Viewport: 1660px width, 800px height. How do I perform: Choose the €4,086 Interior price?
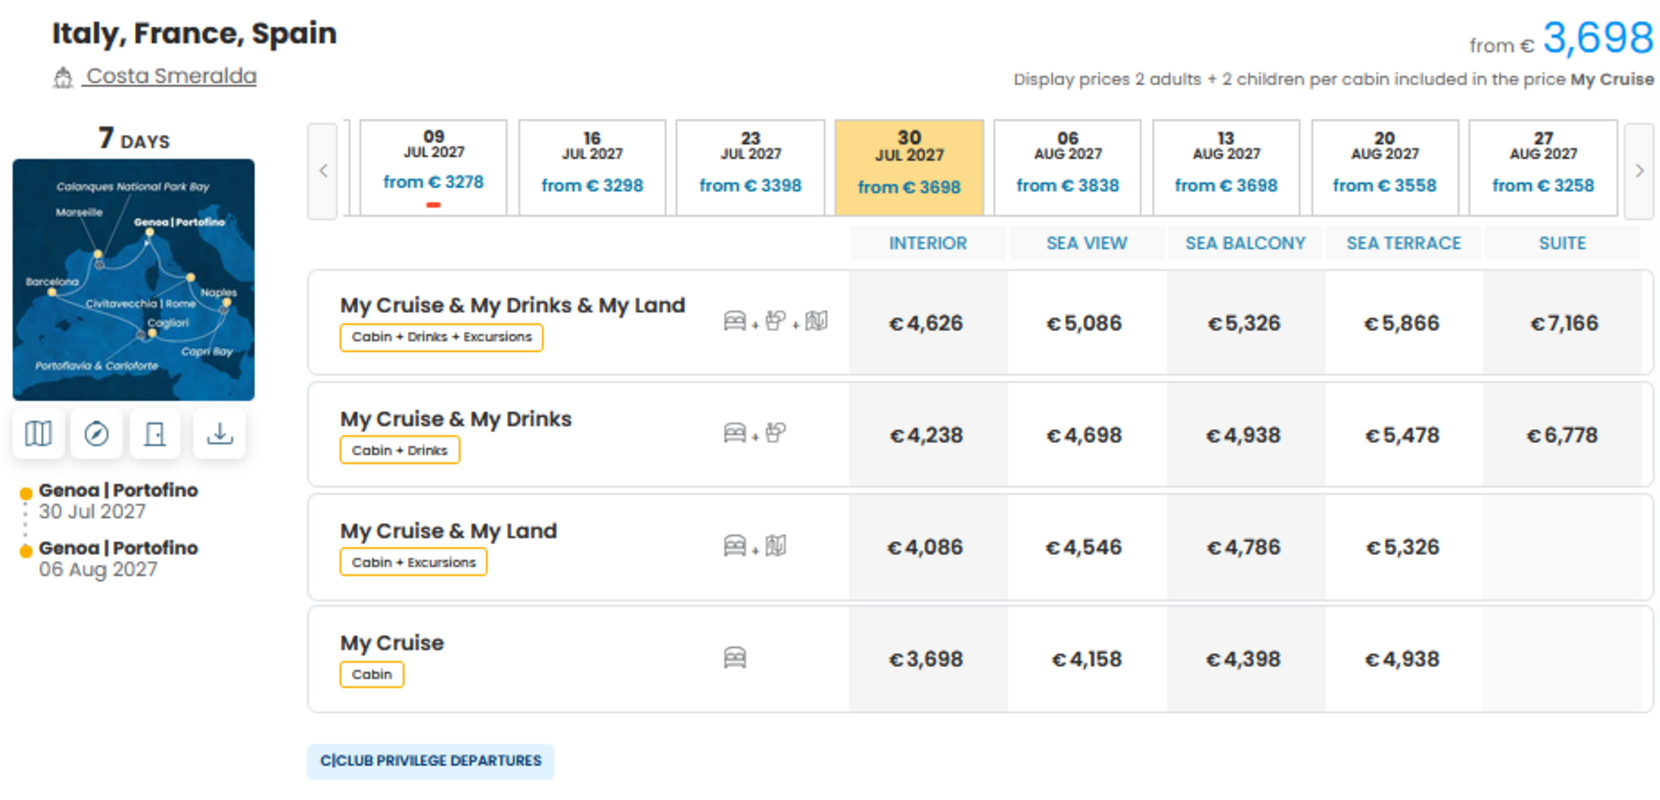927,547
